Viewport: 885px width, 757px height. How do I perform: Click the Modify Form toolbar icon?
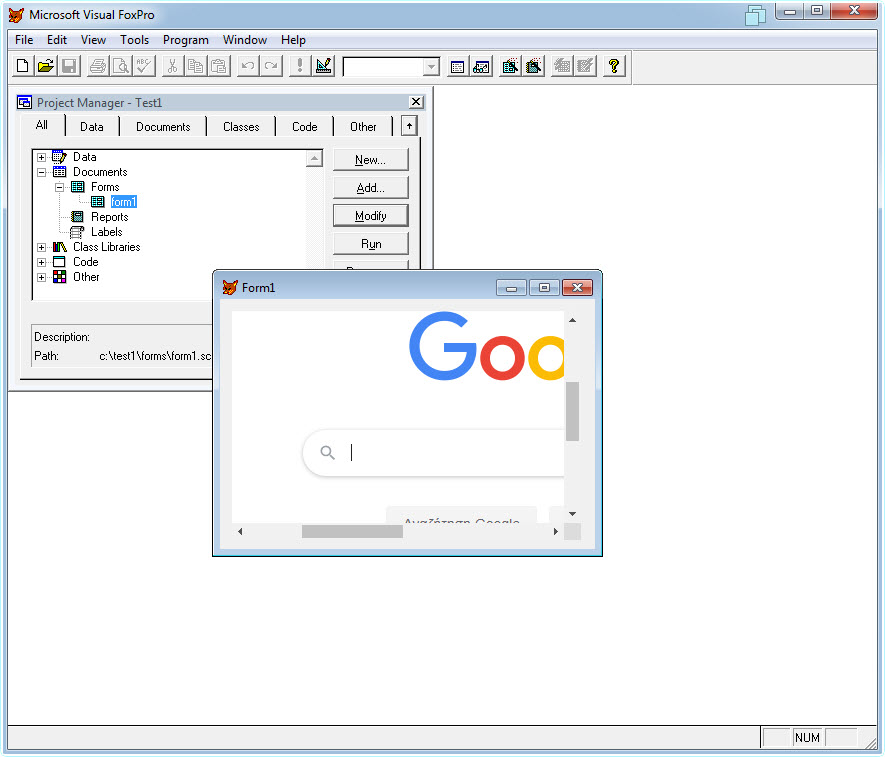(x=323, y=66)
